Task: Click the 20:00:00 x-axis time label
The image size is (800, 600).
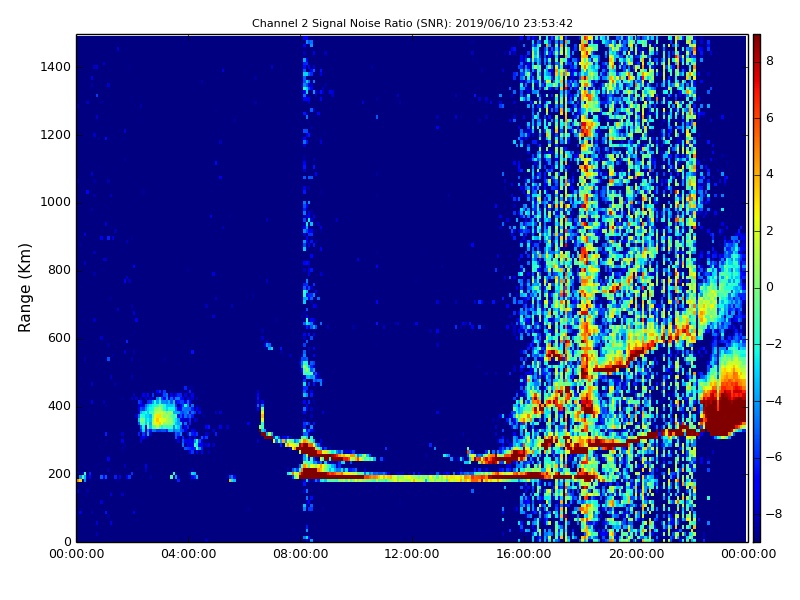Action: (636, 554)
